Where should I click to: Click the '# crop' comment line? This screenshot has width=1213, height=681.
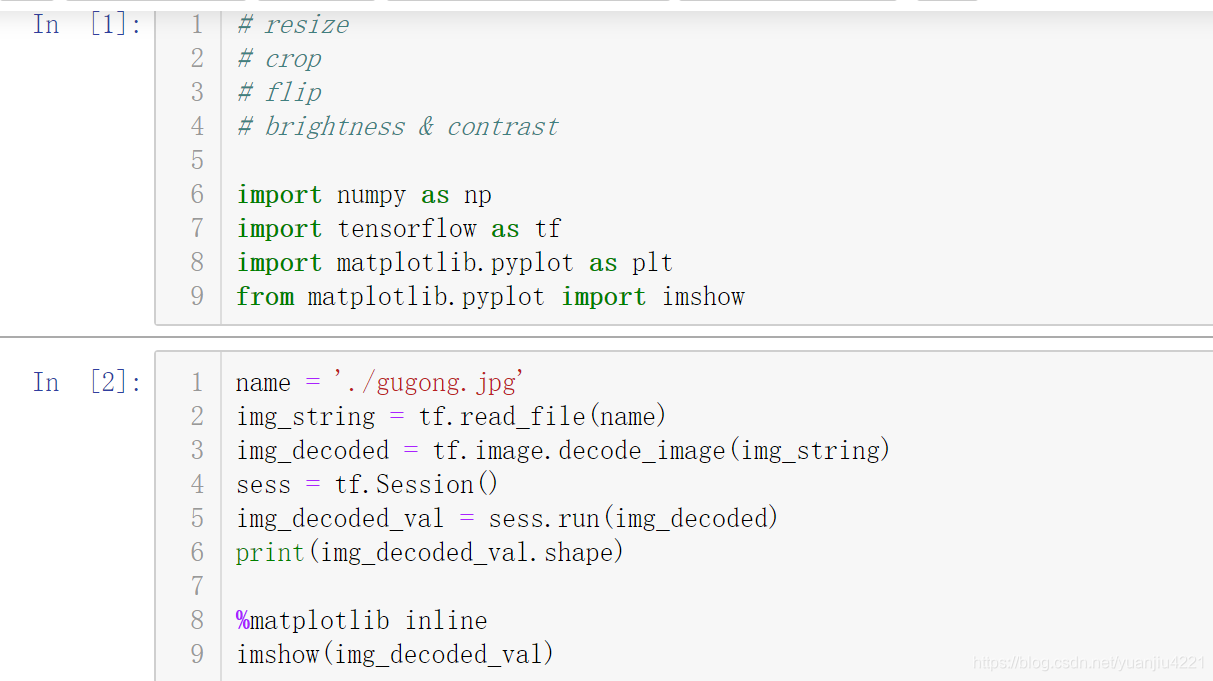(279, 59)
